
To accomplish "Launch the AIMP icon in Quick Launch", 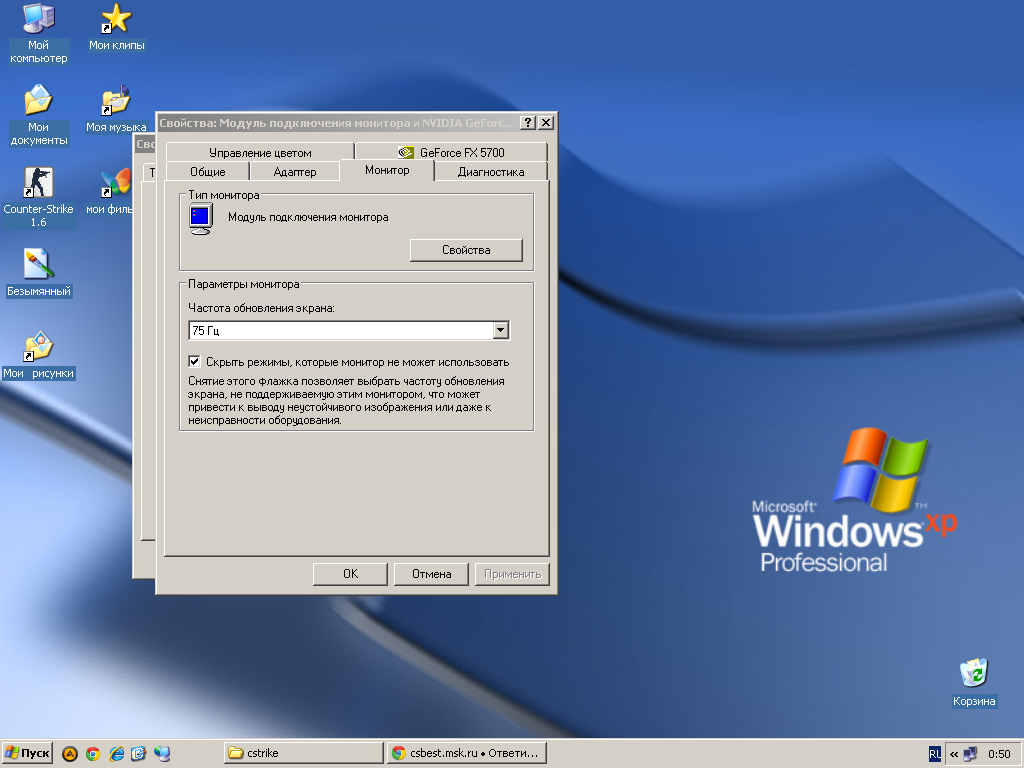I will coord(70,754).
